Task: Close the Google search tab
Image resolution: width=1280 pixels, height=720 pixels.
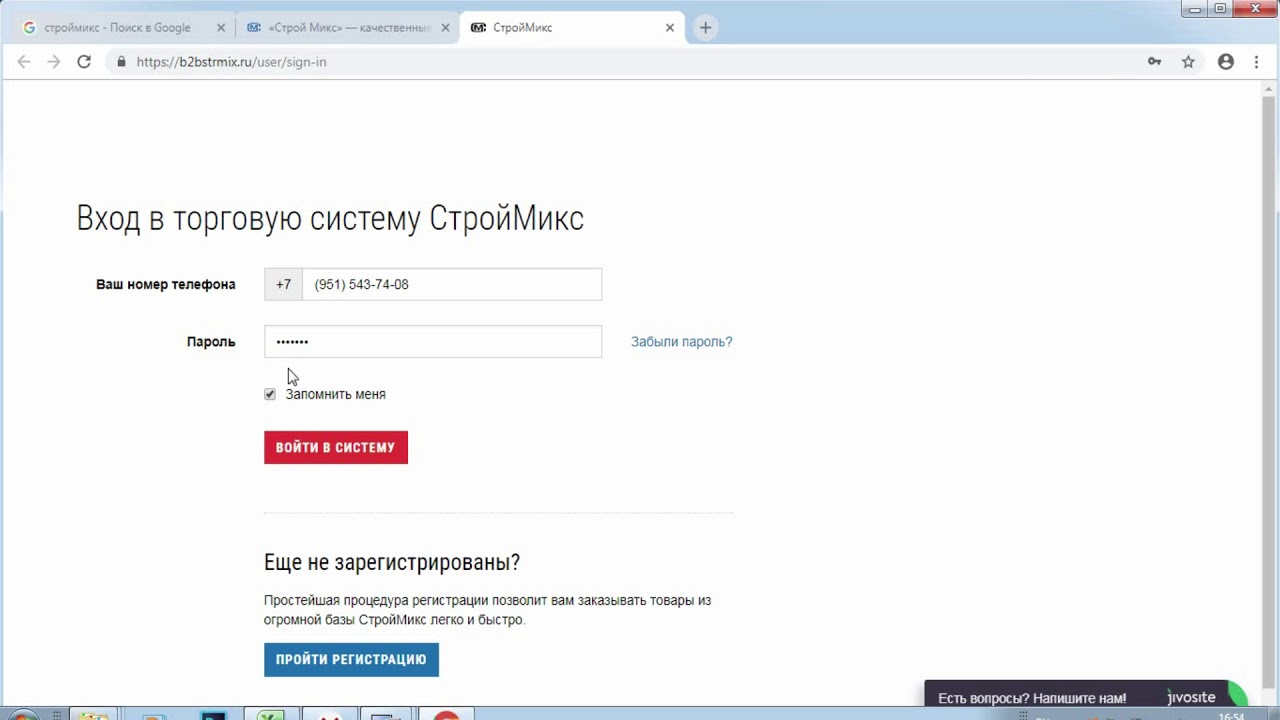Action: [221, 28]
